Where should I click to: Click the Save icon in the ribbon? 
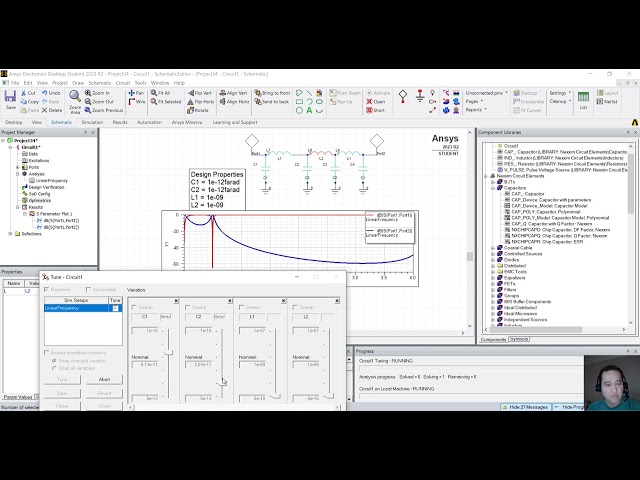(x=10, y=97)
